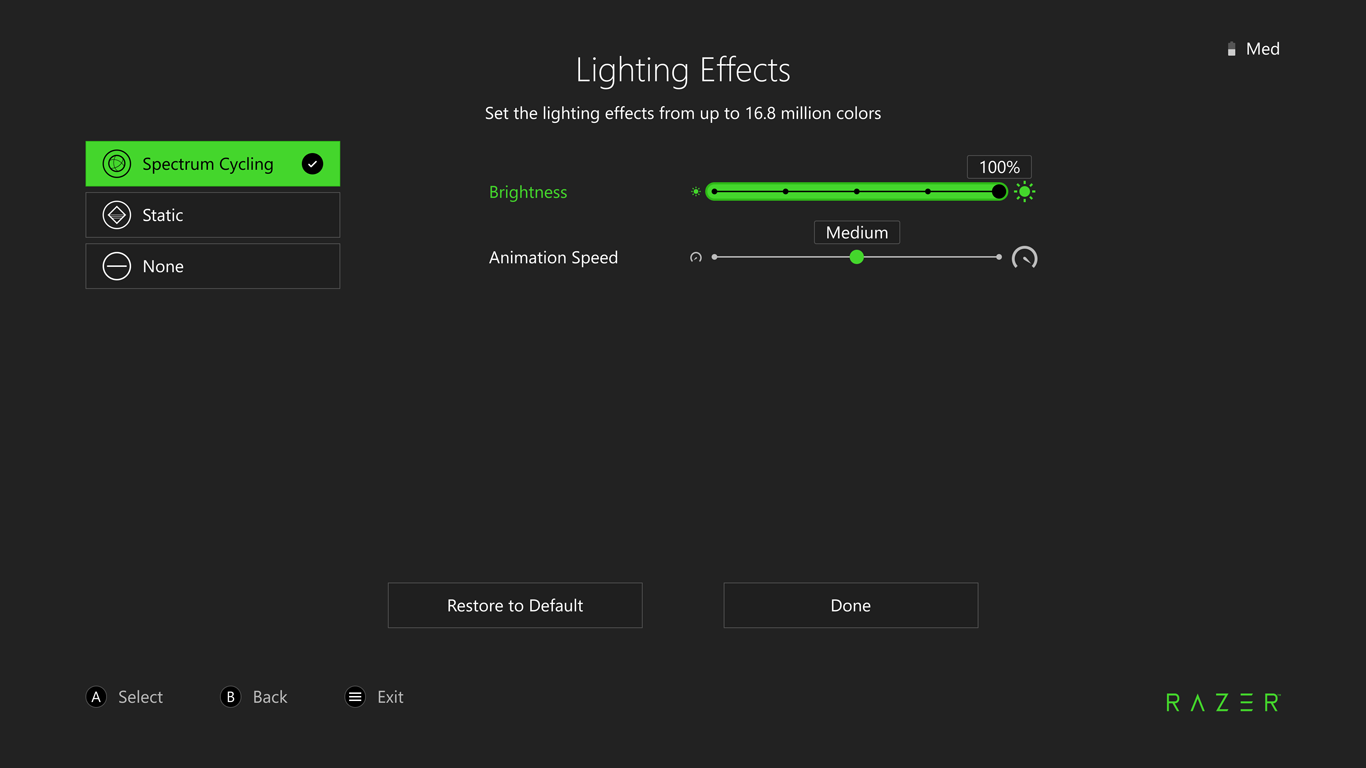This screenshot has height=768, width=1366.
Task: Click the slow speed dial icon
Action: 696,257
